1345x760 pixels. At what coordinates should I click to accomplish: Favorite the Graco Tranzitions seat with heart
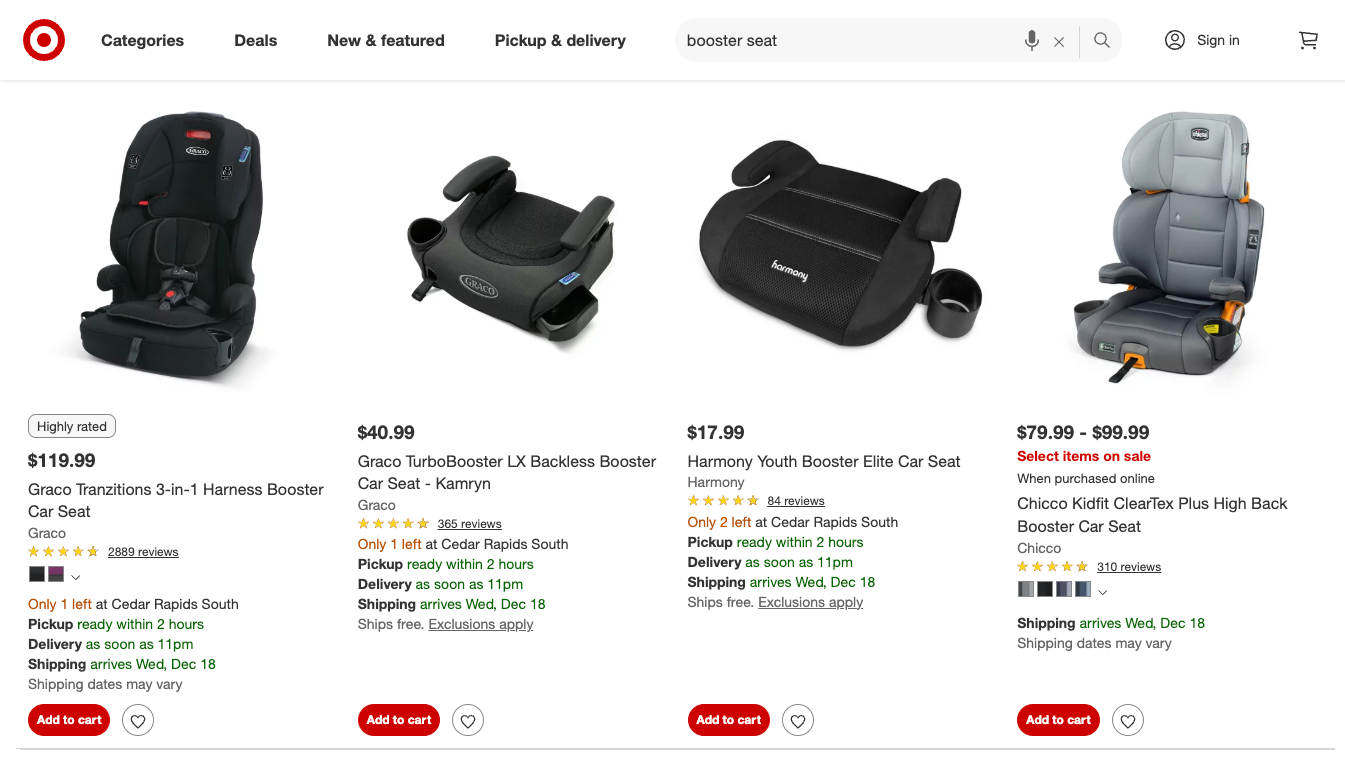138,720
